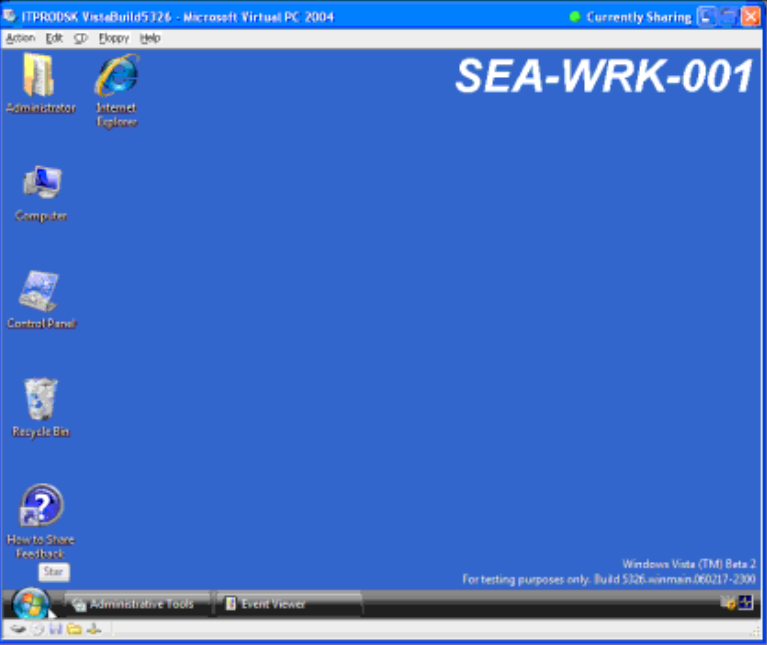Launch Internet Explorer from the desktop

(x=116, y=91)
